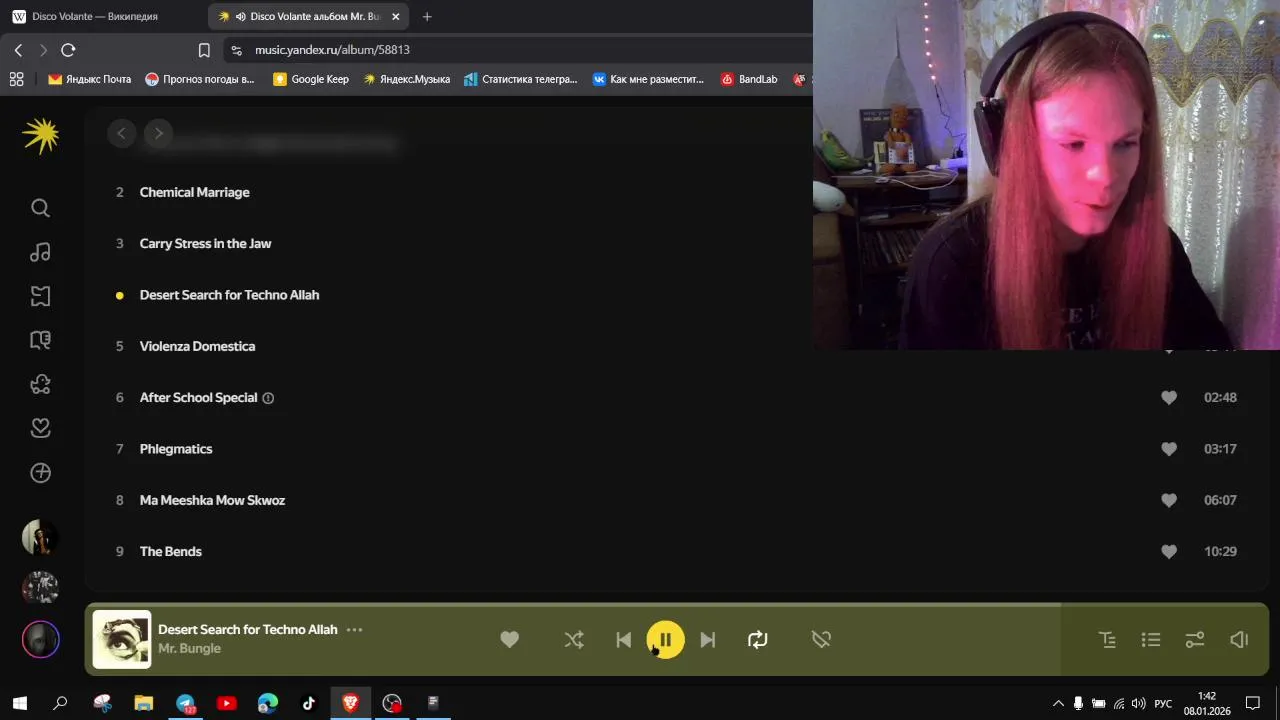Open the rocking horse kids sidebar icon
The width and height of the screenshot is (1280, 720).
40,384
